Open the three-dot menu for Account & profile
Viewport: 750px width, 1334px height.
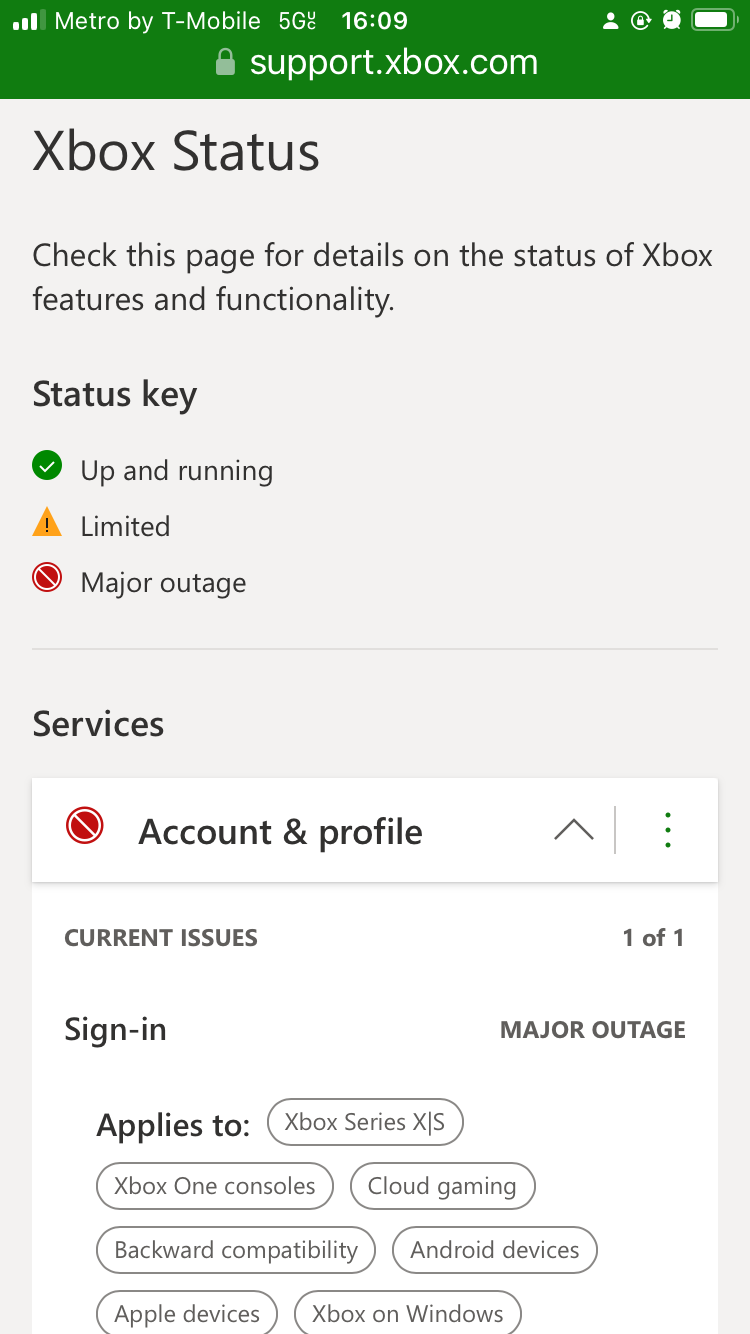pos(667,830)
